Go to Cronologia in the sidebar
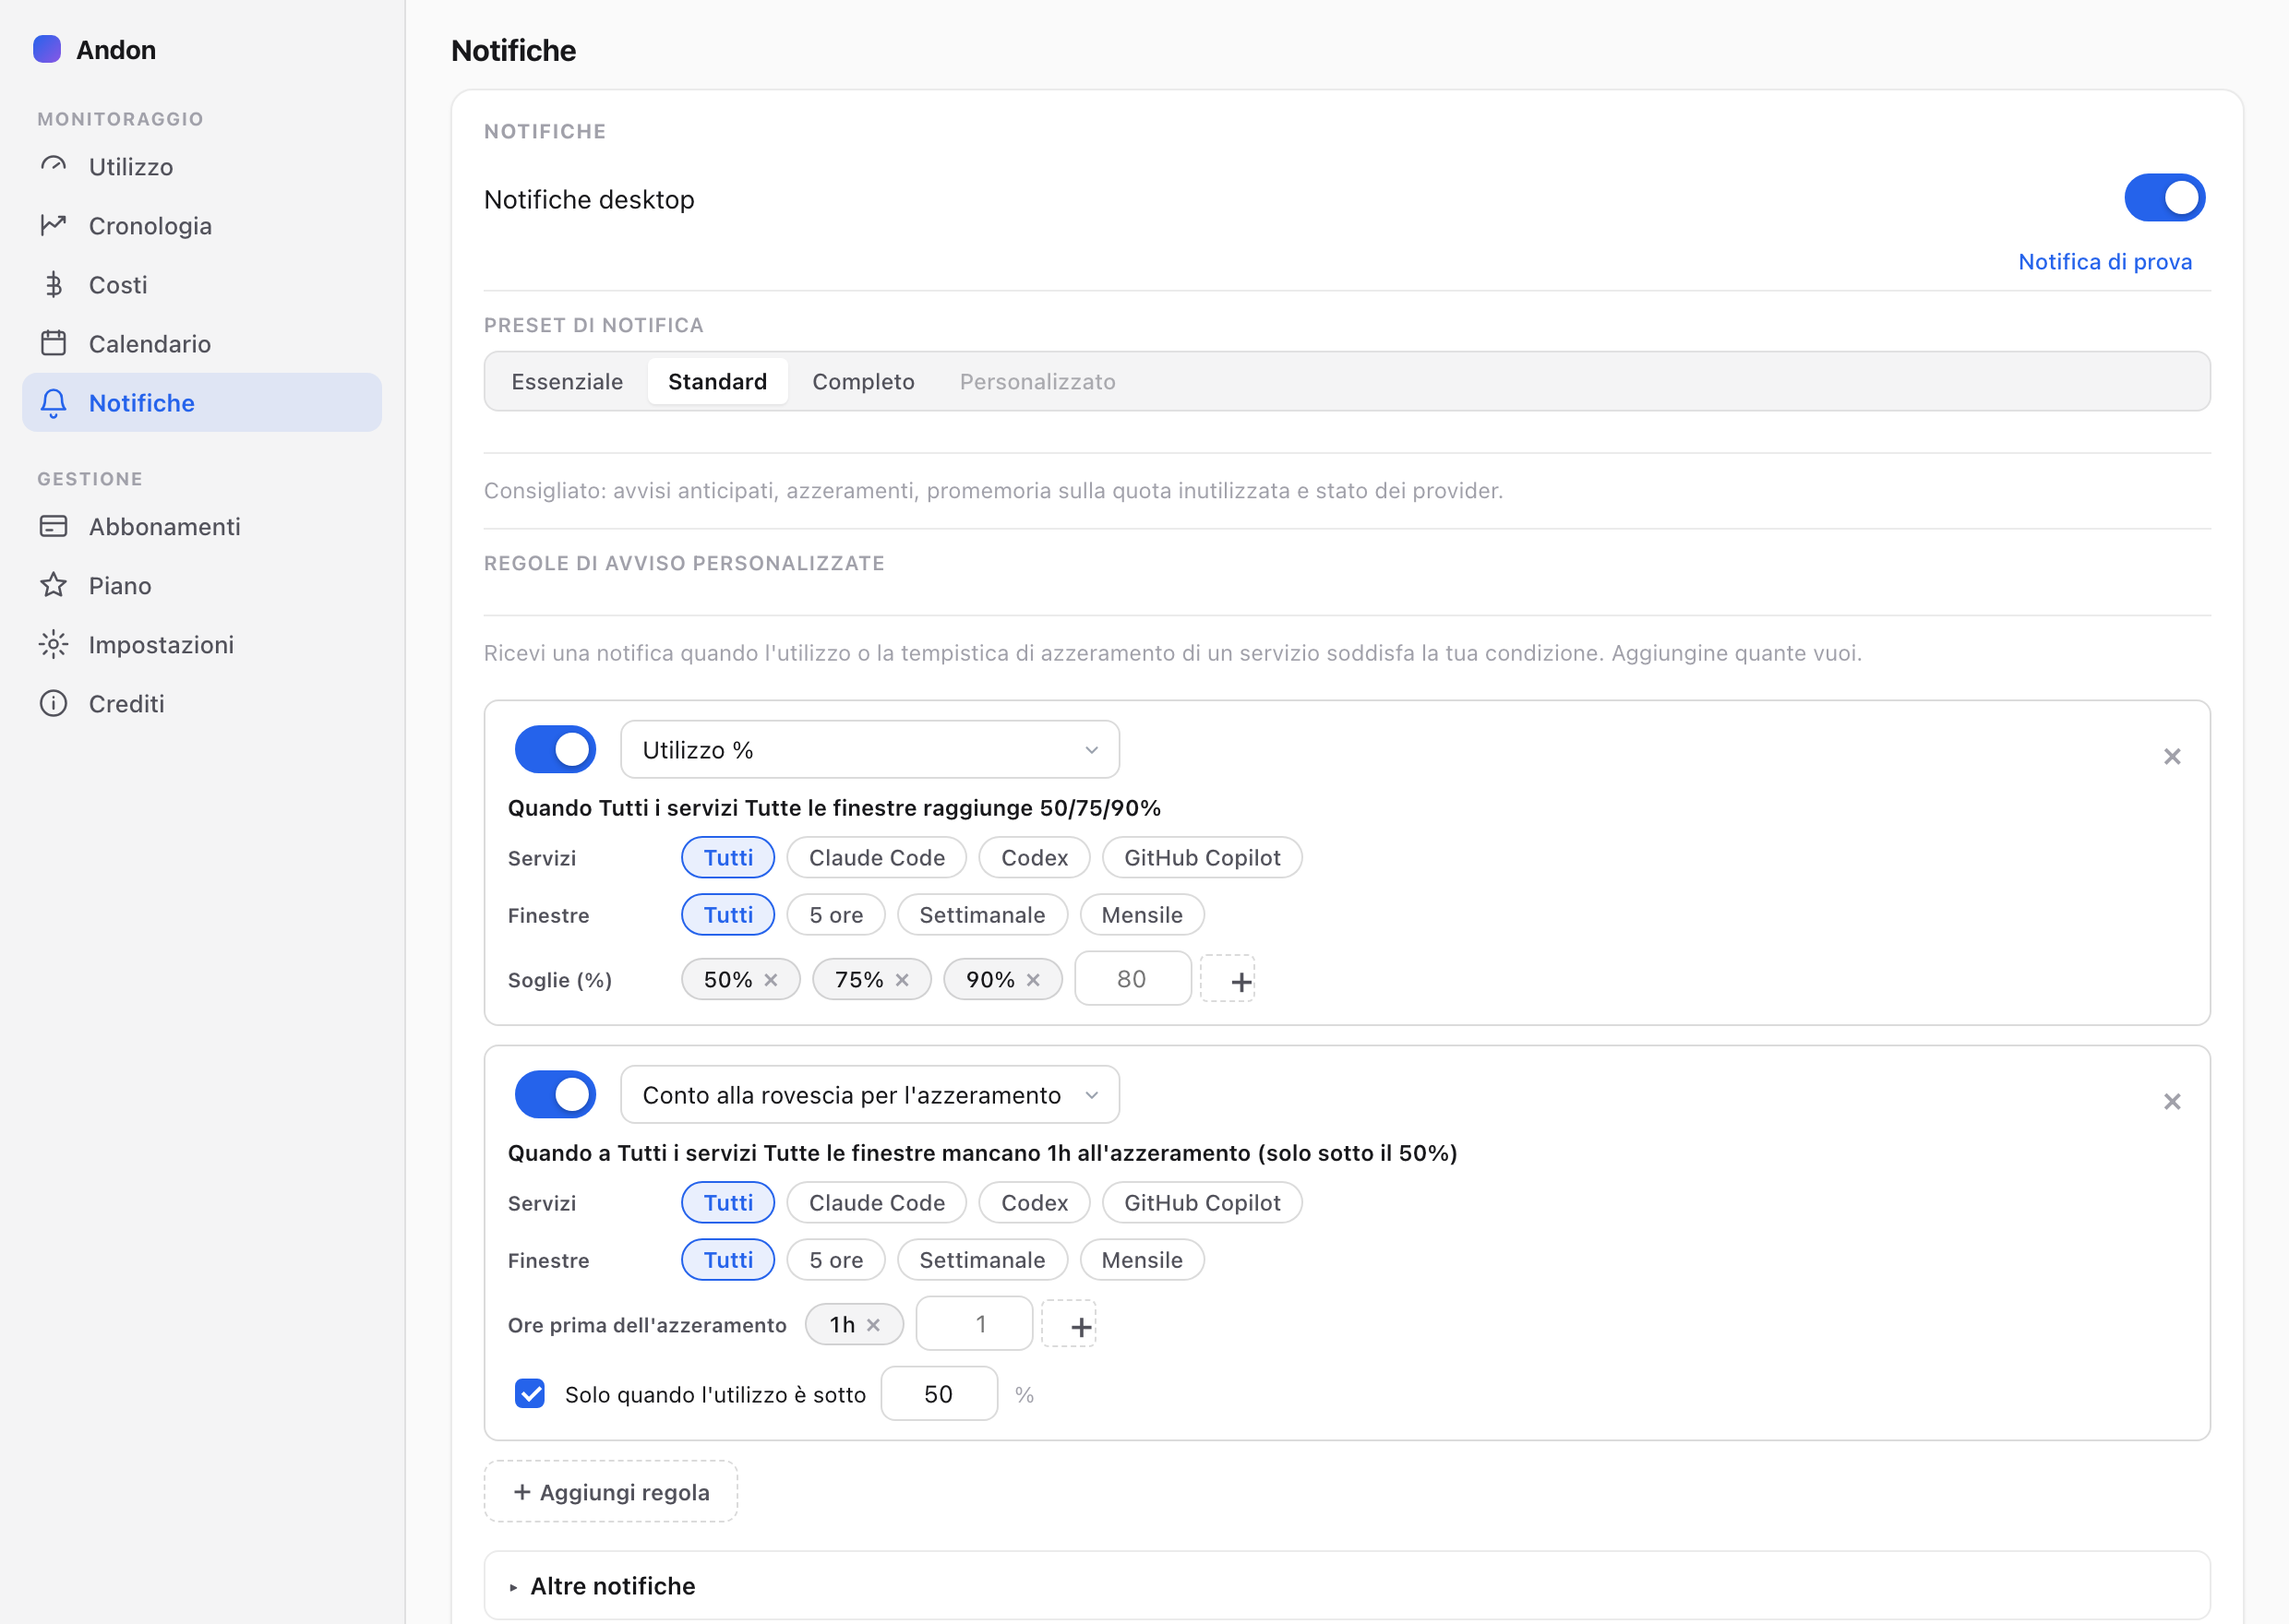 202,225
